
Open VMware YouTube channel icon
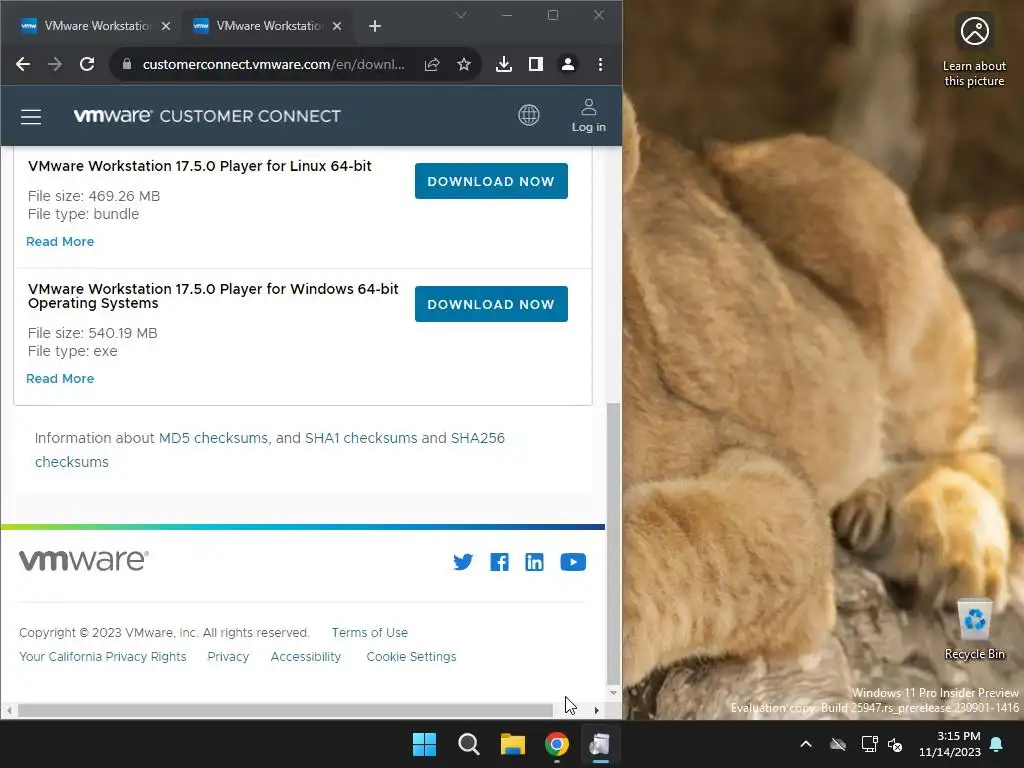(573, 562)
